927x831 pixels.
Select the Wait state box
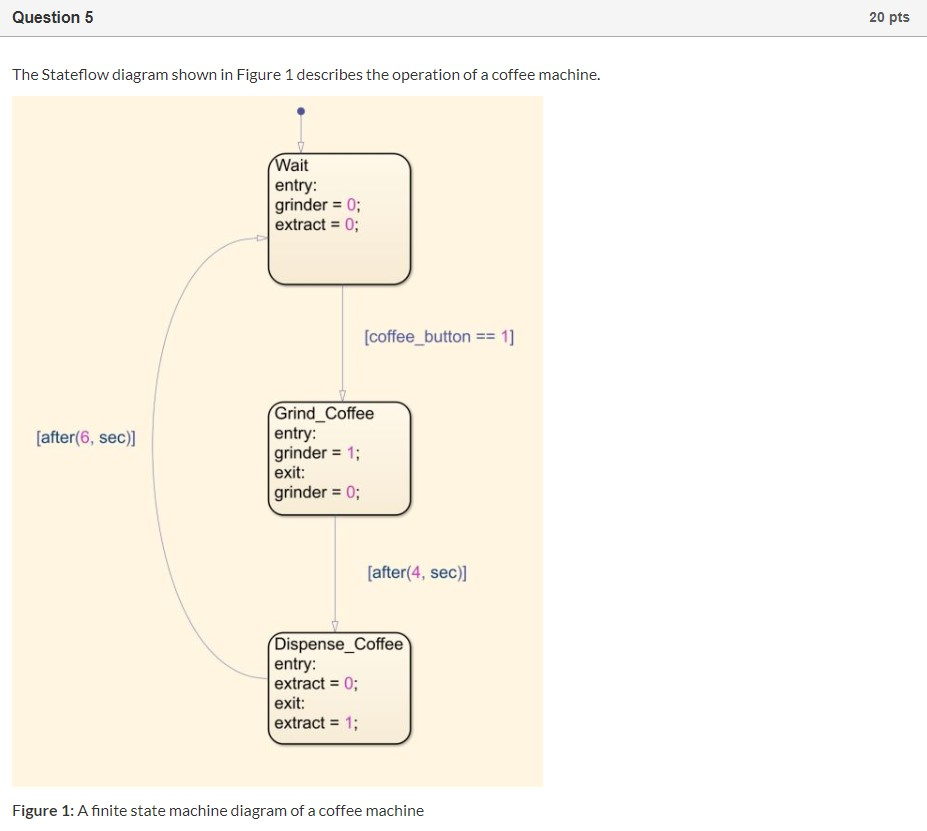click(339, 219)
